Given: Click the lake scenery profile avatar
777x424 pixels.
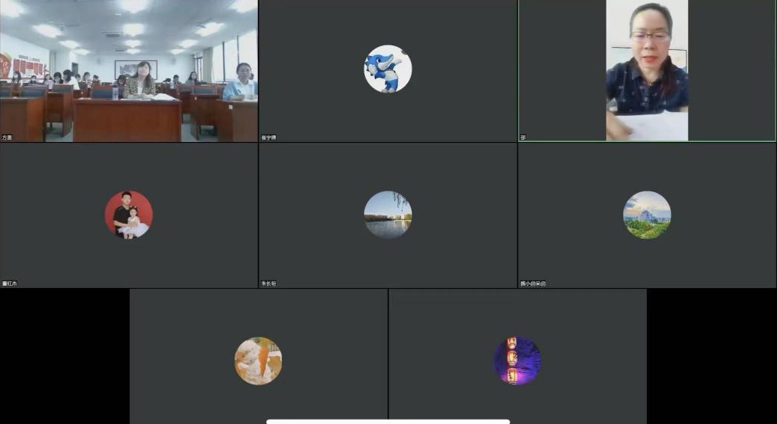Looking at the screenshot, I should pyautogui.click(x=387, y=214).
